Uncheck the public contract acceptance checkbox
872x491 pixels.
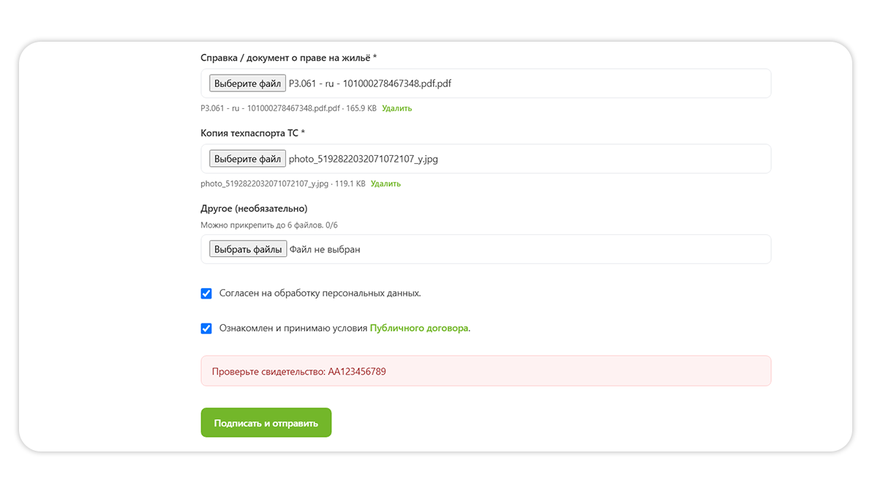[206, 328]
